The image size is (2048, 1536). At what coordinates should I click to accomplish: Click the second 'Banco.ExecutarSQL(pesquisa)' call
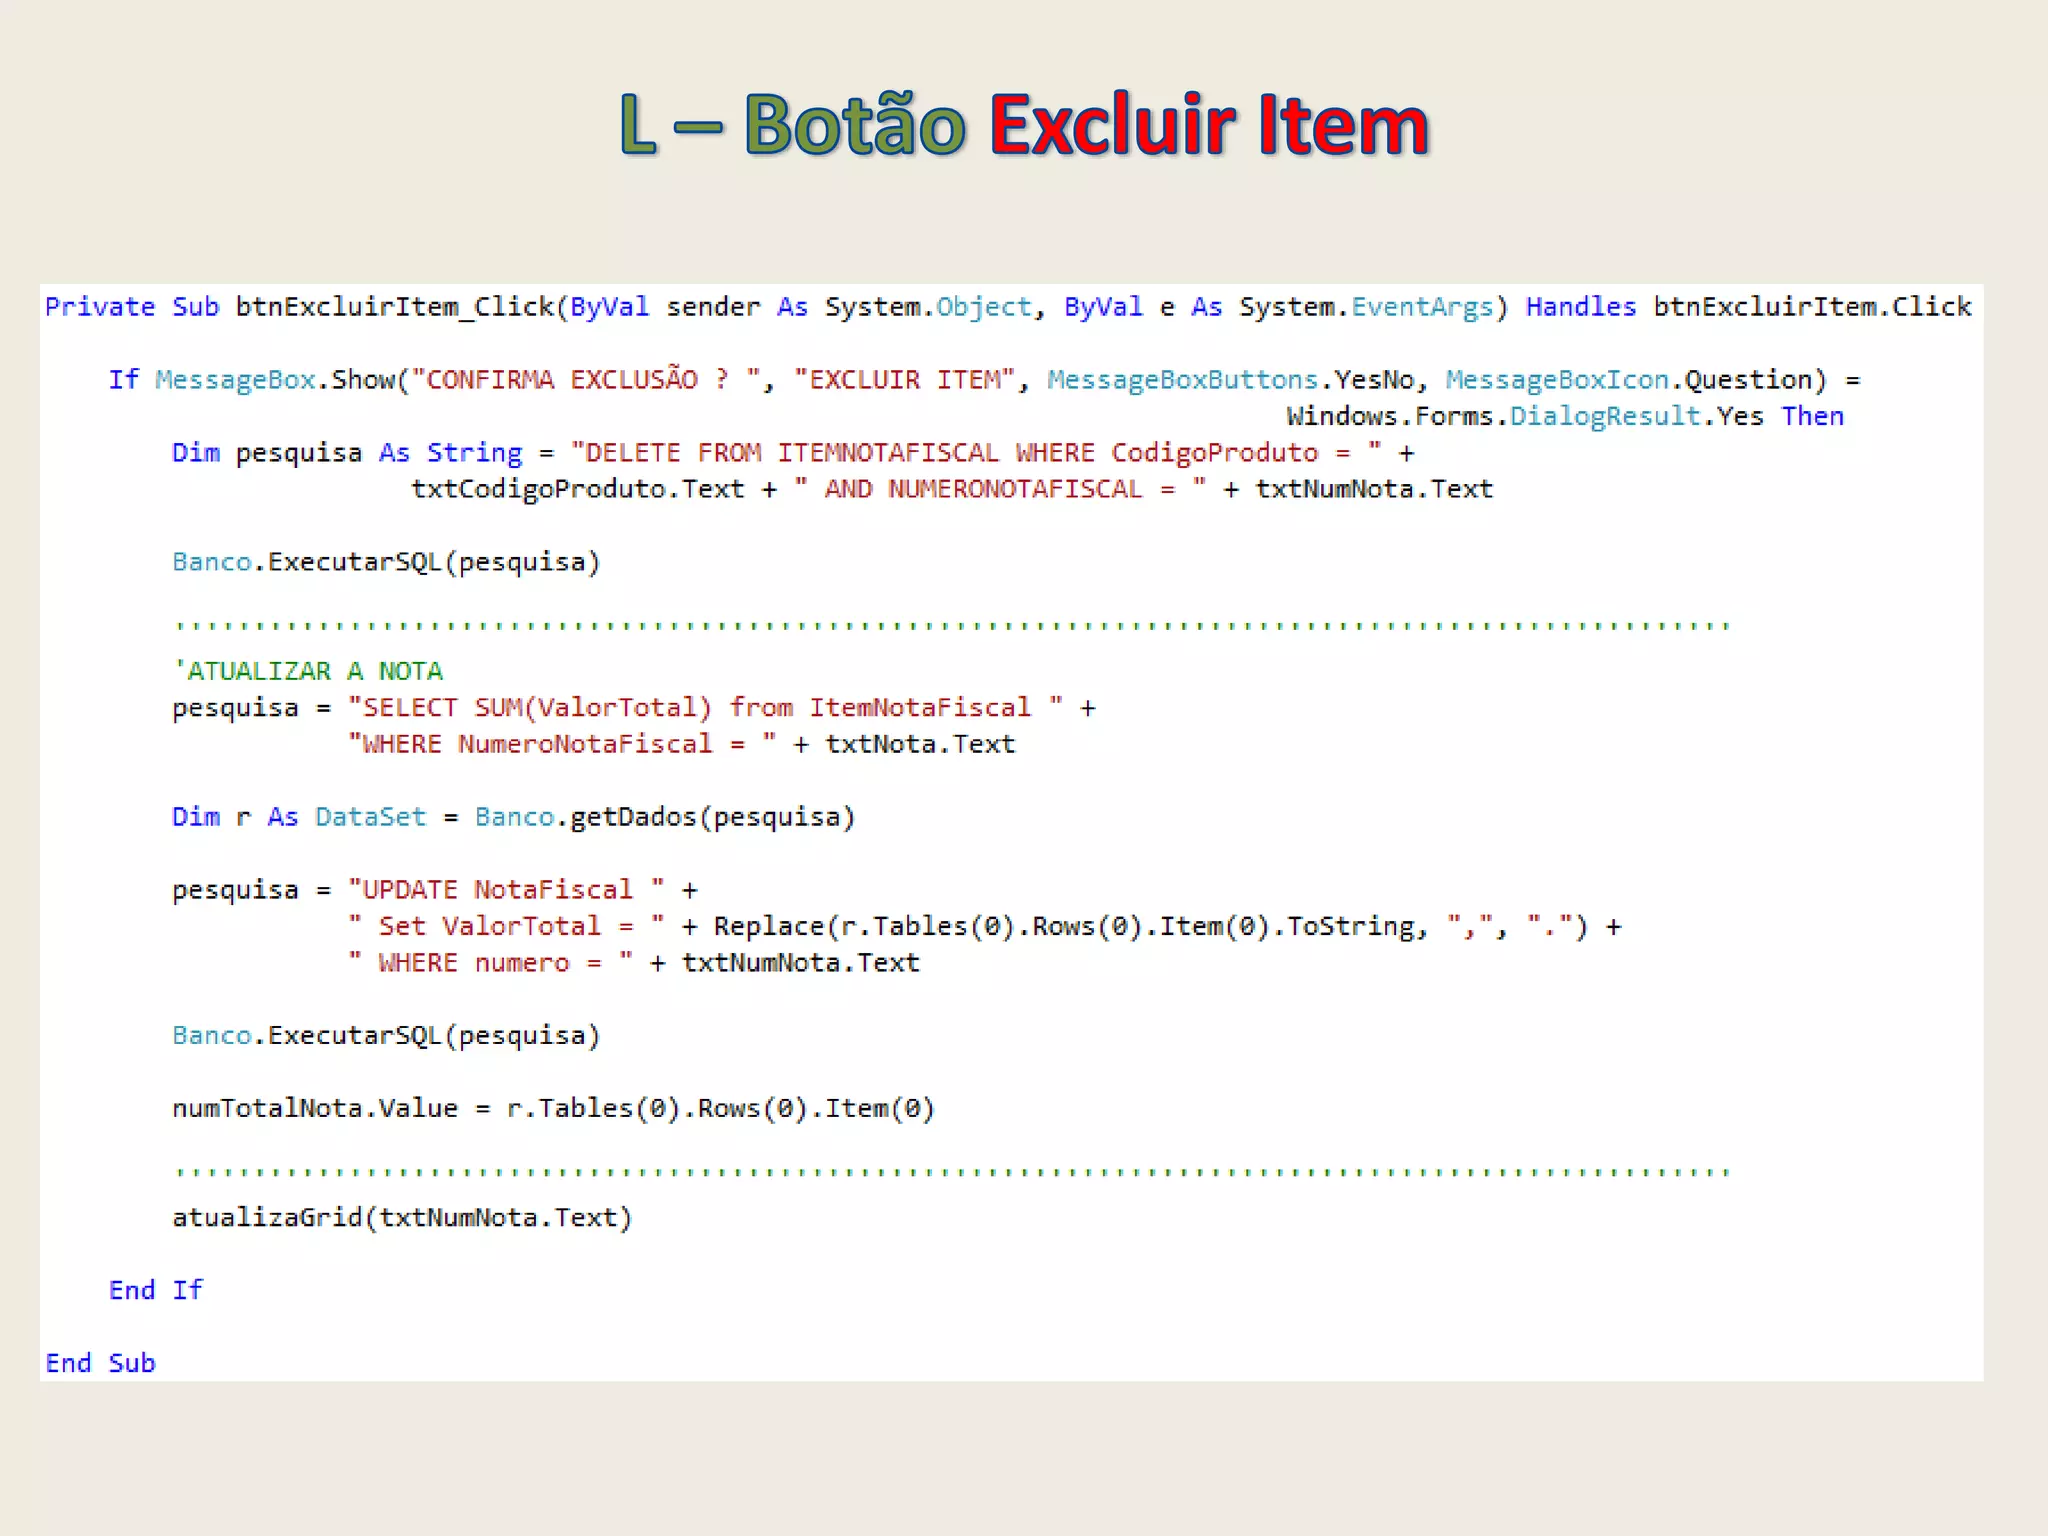[386, 1036]
